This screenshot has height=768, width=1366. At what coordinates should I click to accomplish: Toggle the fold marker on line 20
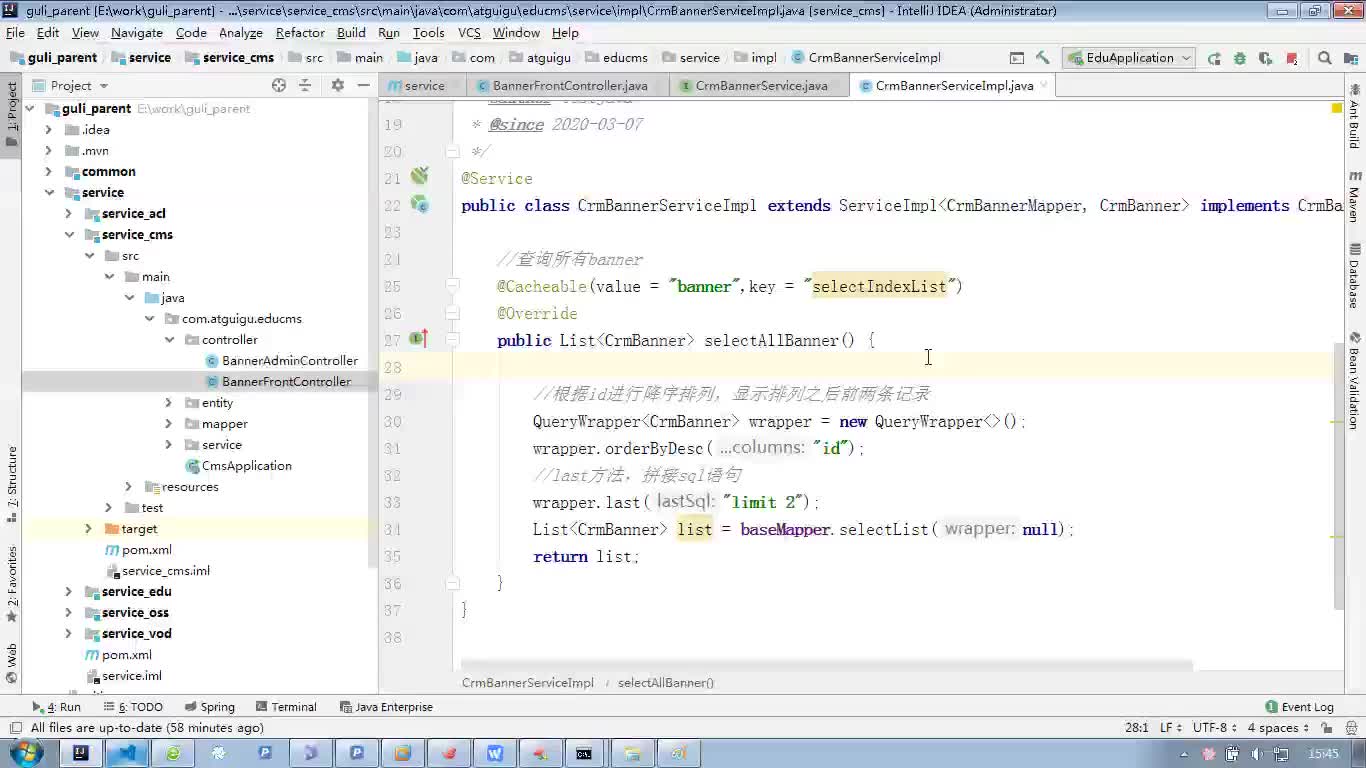point(452,151)
